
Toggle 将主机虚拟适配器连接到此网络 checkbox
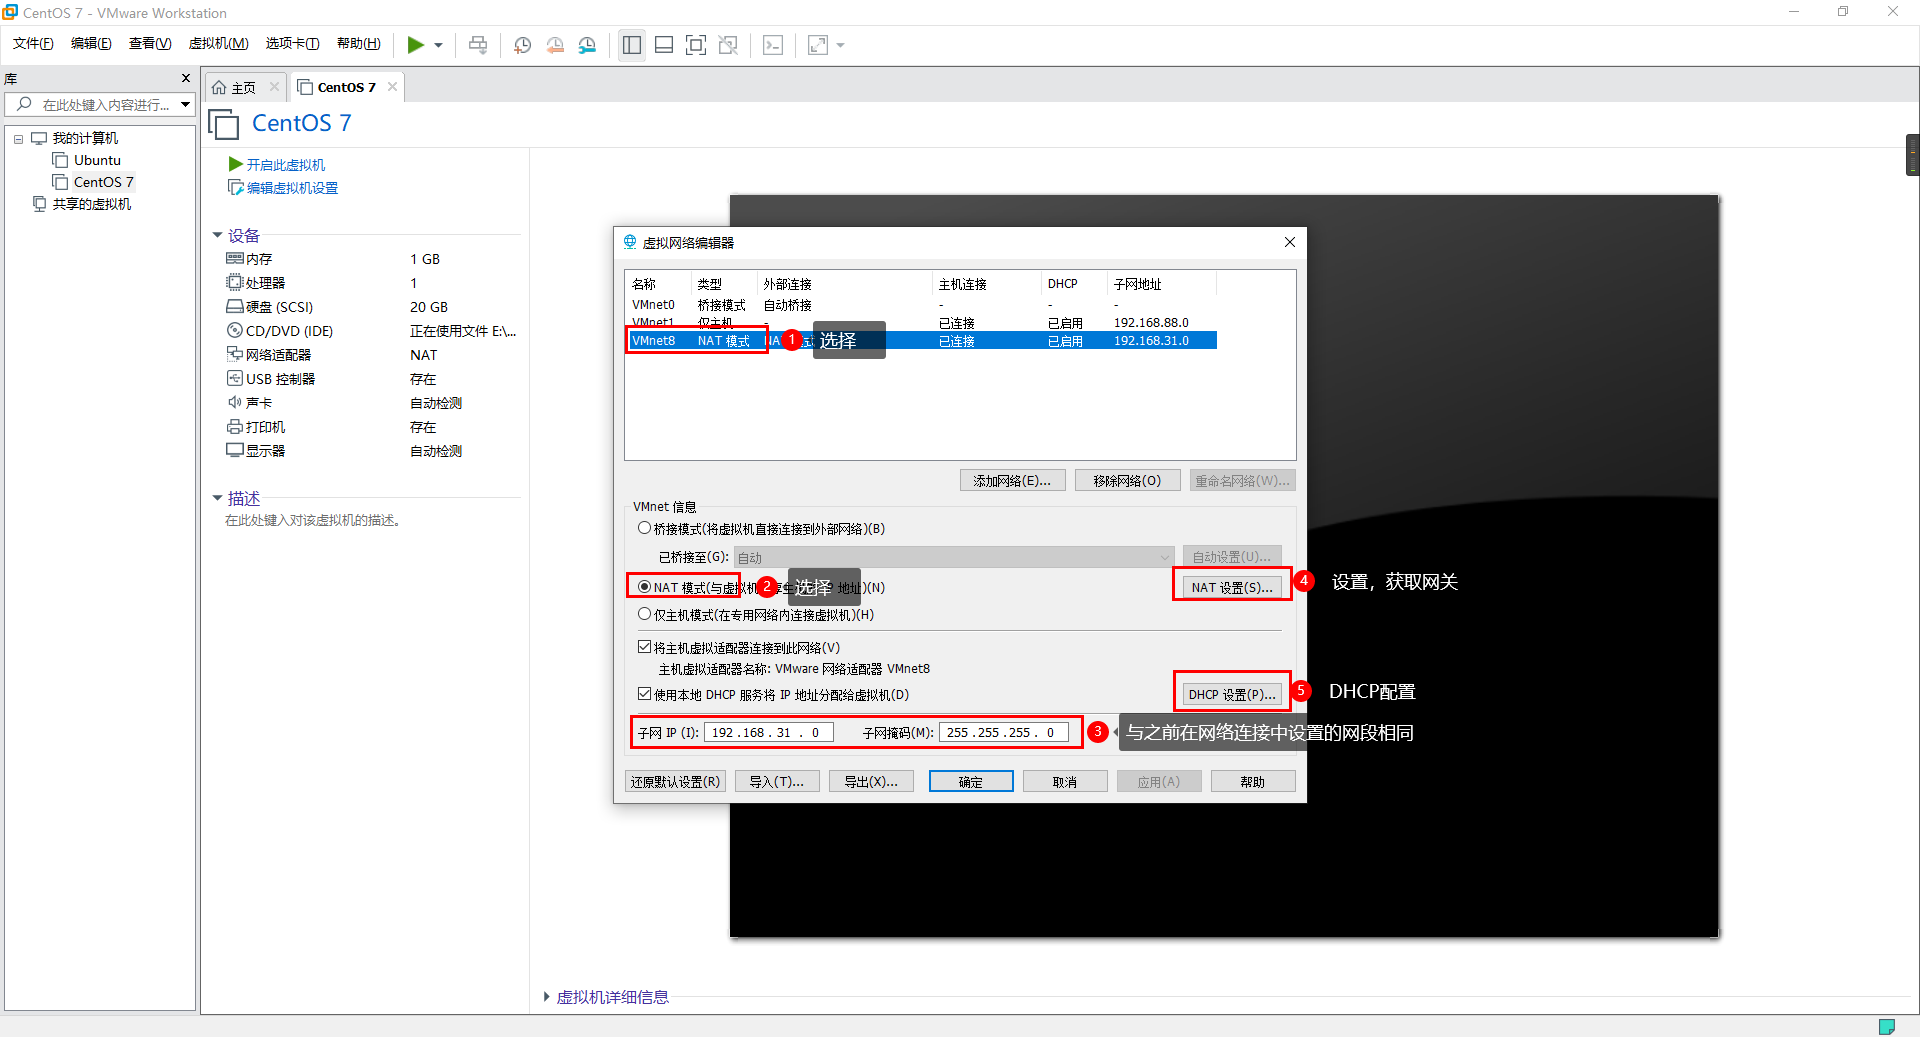645,647
